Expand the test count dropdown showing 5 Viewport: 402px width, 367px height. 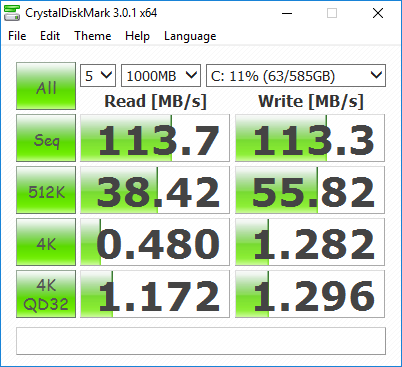click(98, 76)
